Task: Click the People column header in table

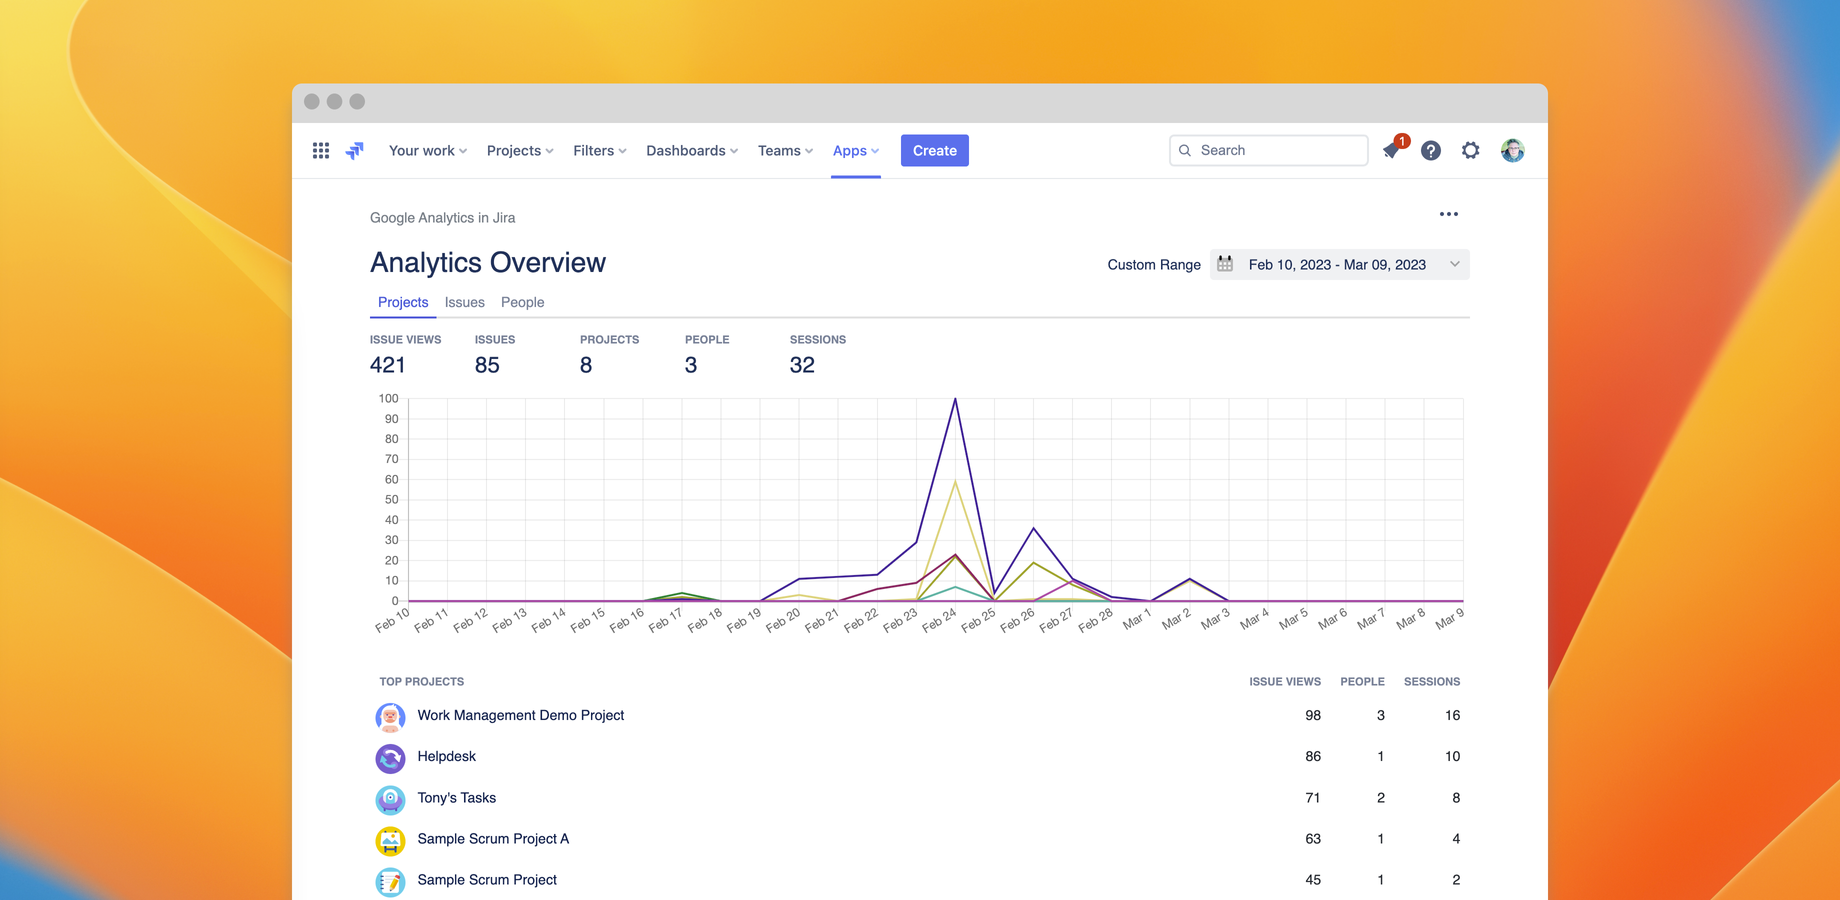Action: click(1362, 682)
